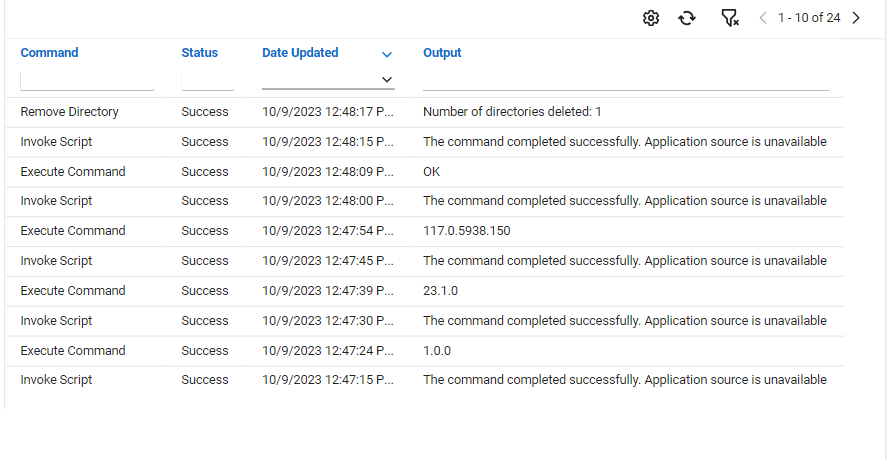Clear filters with the funnel icon
The width and height of the screenshot is (887, 460).
tap(729, 18)
